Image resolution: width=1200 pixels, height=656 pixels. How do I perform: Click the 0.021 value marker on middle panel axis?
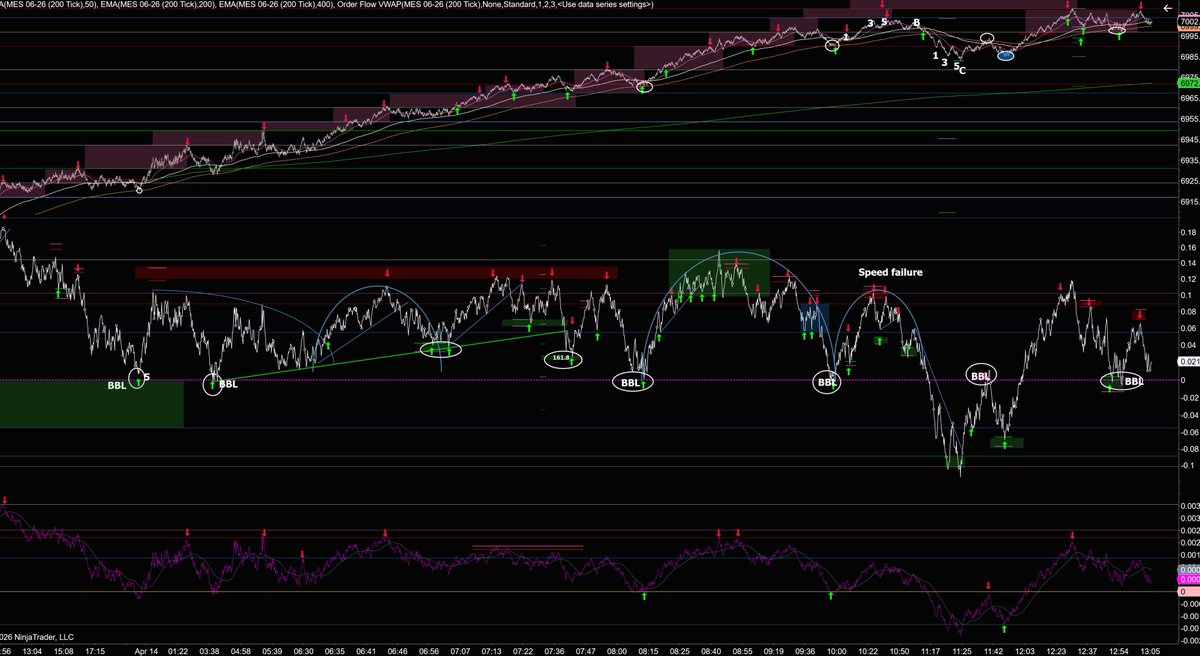(x=1188, y=361)
